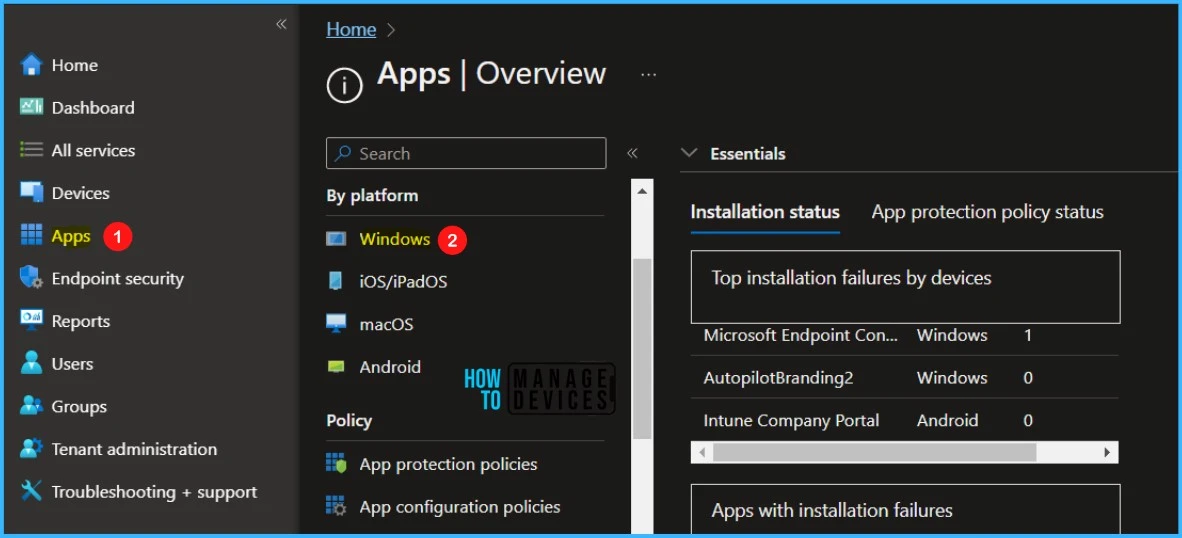
Task: Click the Windows platform icon
Action: coord(335,239)
